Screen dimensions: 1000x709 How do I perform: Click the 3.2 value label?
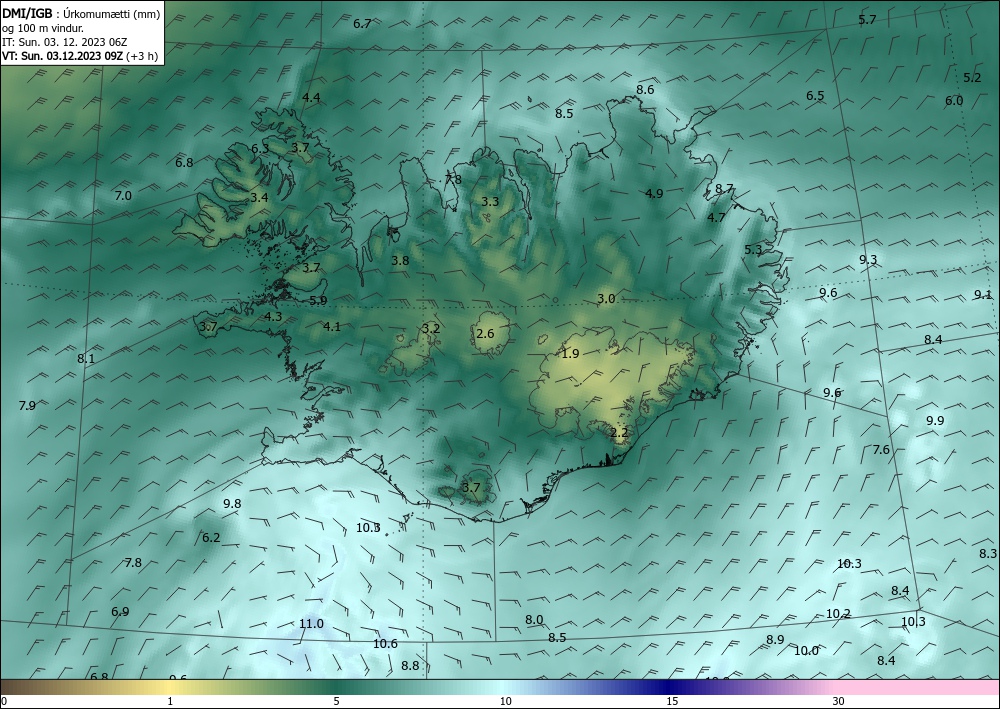click(431, 329)
